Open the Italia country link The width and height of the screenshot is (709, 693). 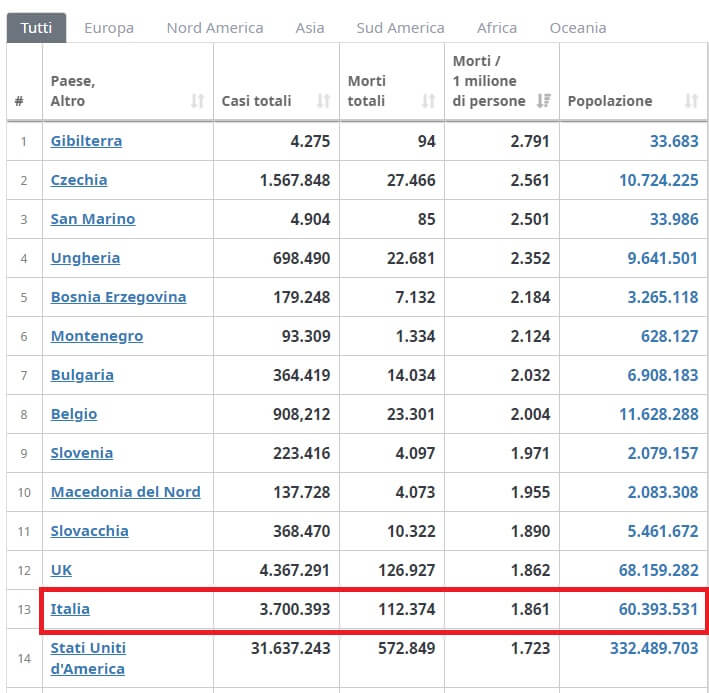[70, 609]
